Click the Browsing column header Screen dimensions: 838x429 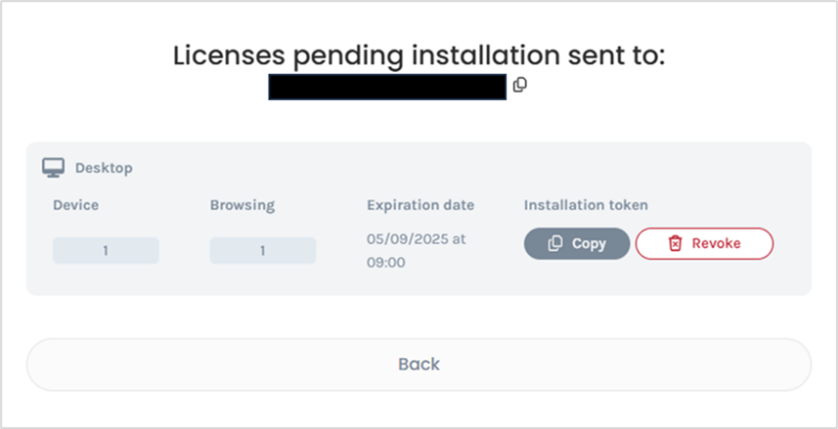(x=242, y=205)
